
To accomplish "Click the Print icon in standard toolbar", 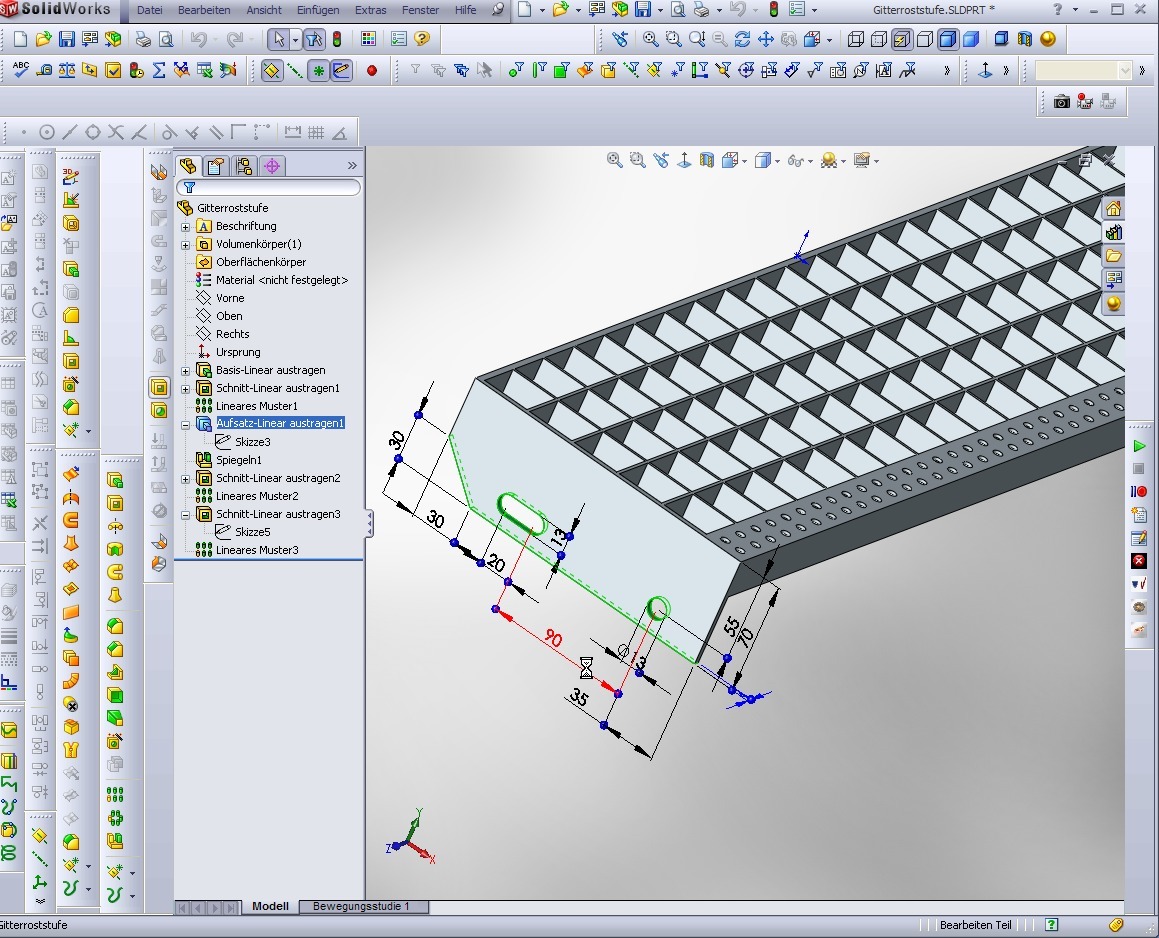I will pos(143,39).
